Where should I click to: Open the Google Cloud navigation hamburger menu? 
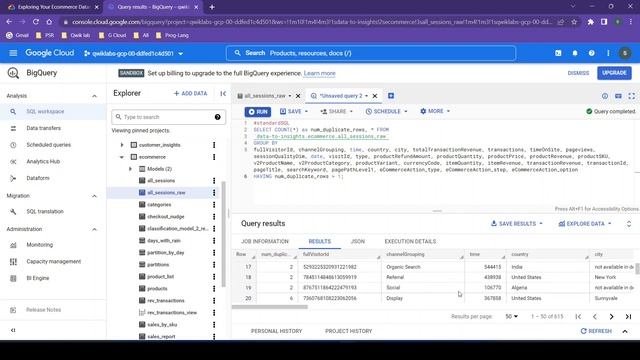click(x=13, y=53)
